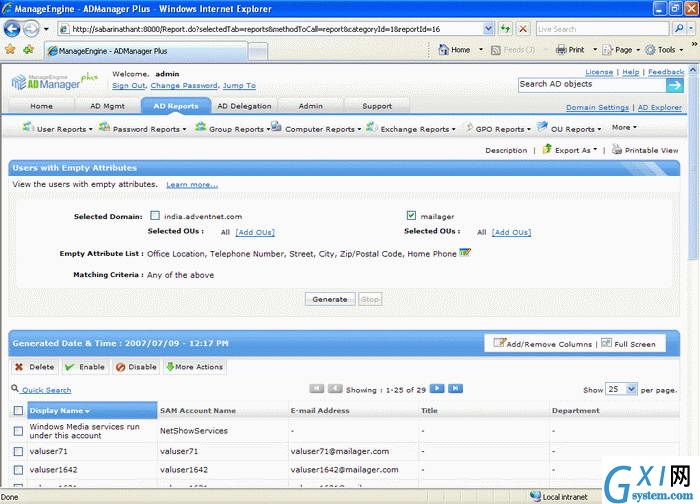Click the Disable users button

(136, 367)
